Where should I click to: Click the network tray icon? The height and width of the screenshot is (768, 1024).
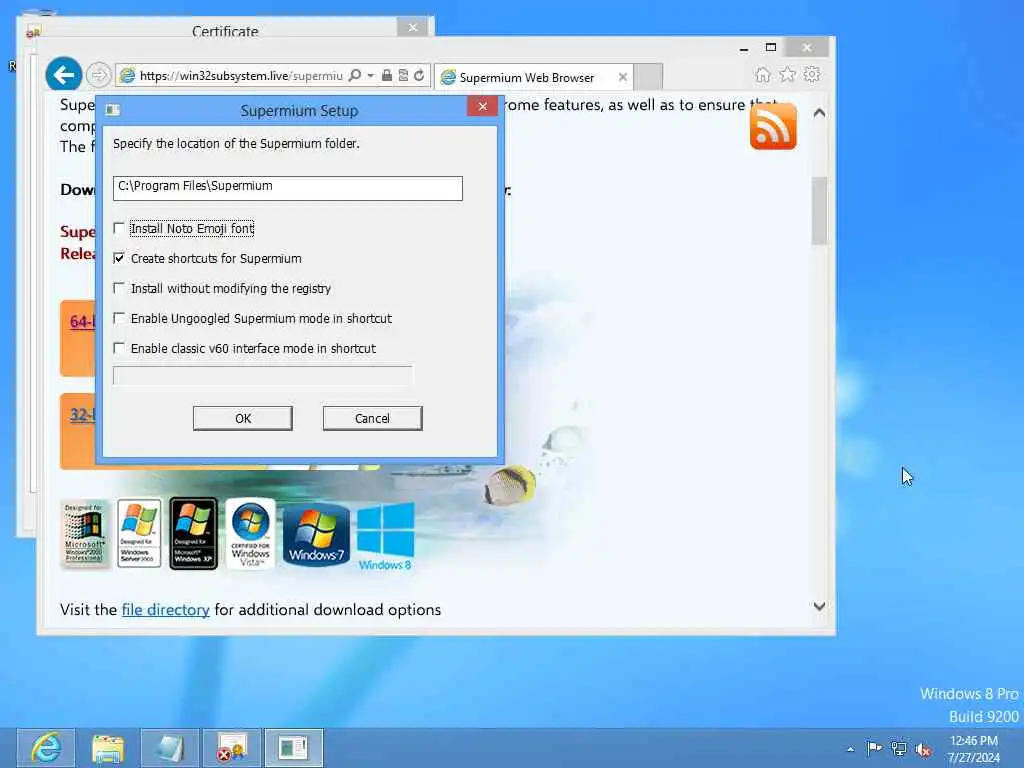pos(899,749)
